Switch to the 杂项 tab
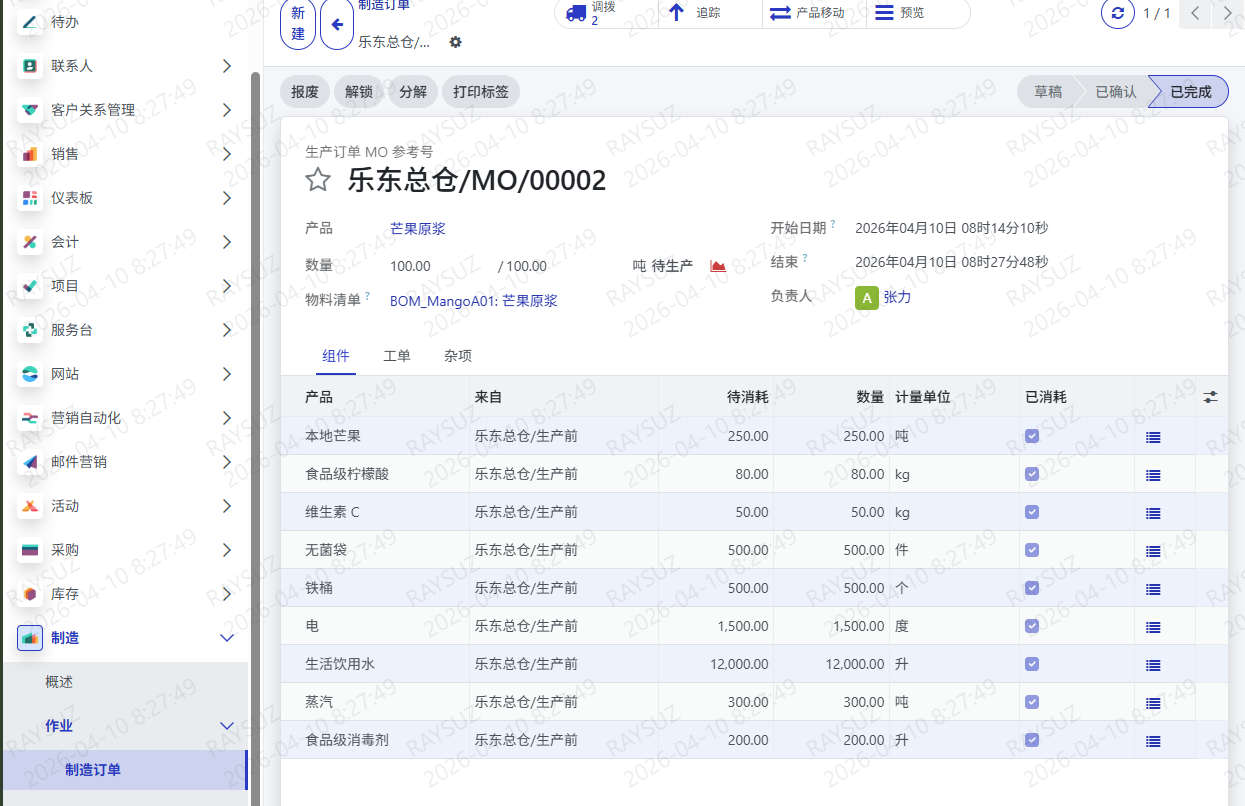The height and width of the screenshot is (806, 1245). pyautogui.click(x=458, y=356)
